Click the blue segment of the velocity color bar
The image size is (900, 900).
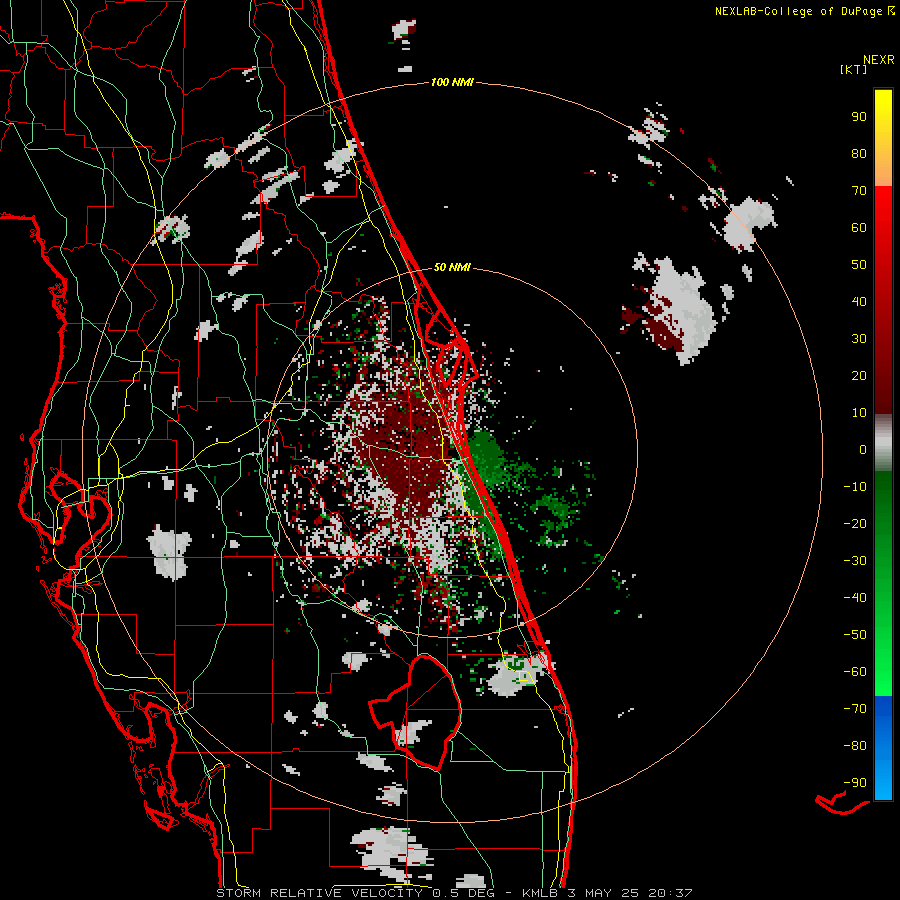click(x=883, y=748)
